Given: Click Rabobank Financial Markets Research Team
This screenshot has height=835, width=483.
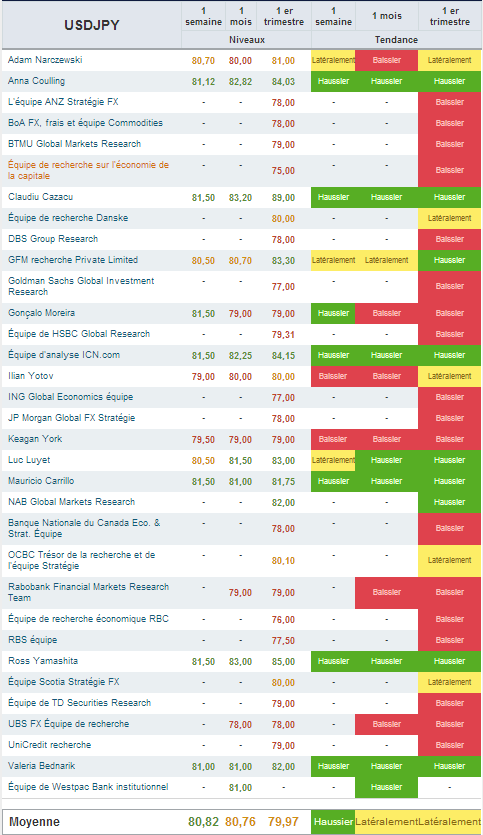Looking at the screenshot, I should click(x=88, y=592).
